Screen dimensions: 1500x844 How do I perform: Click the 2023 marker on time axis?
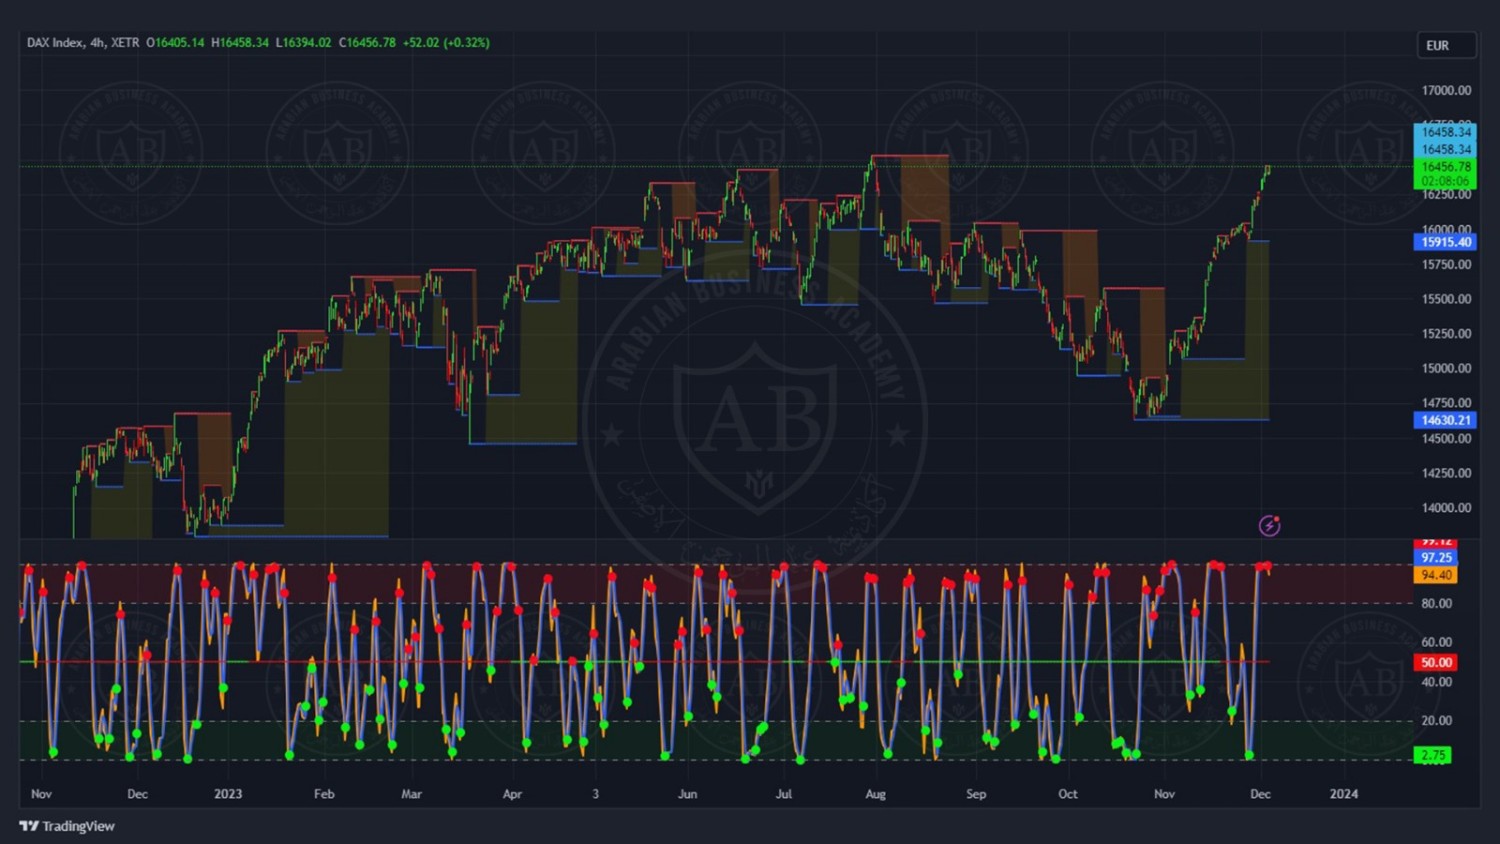pos(228,794)
